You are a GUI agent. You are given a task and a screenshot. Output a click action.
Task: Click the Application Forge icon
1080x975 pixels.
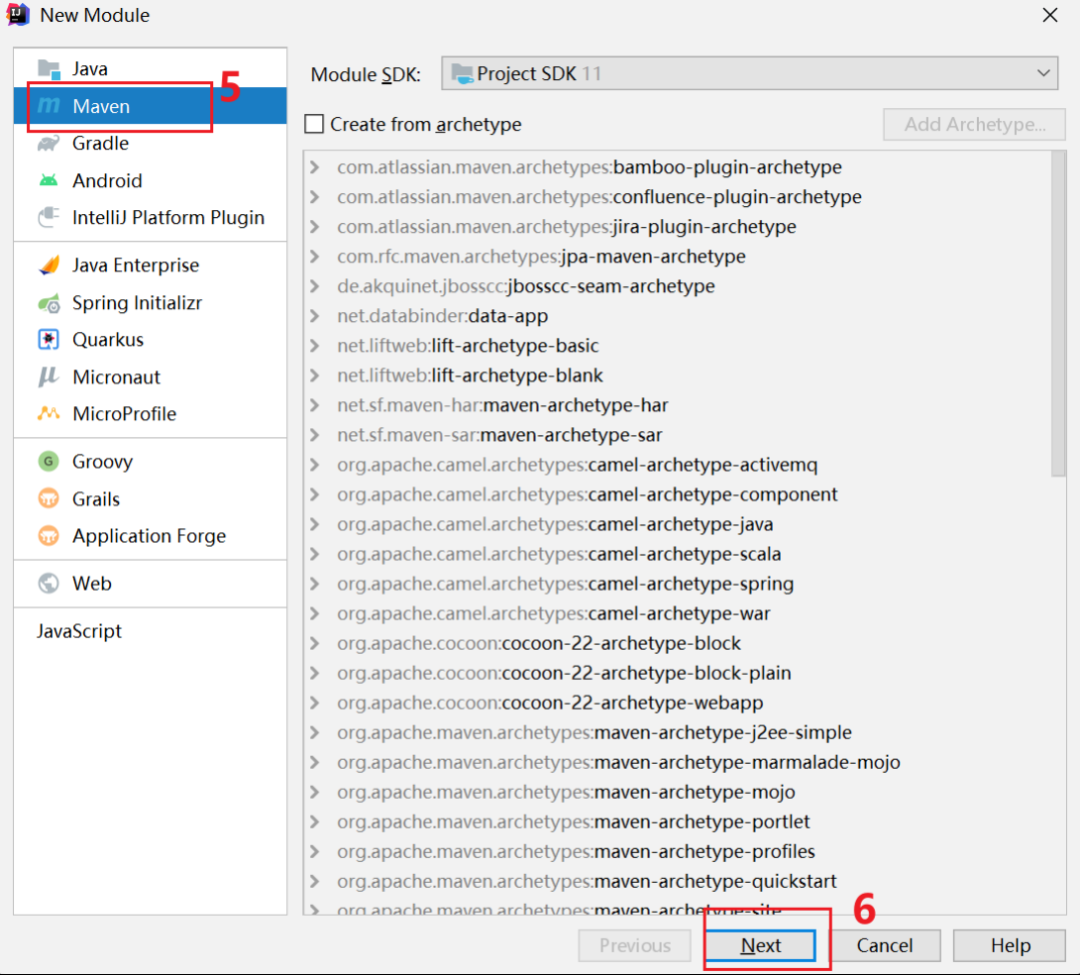click(49, 536)
